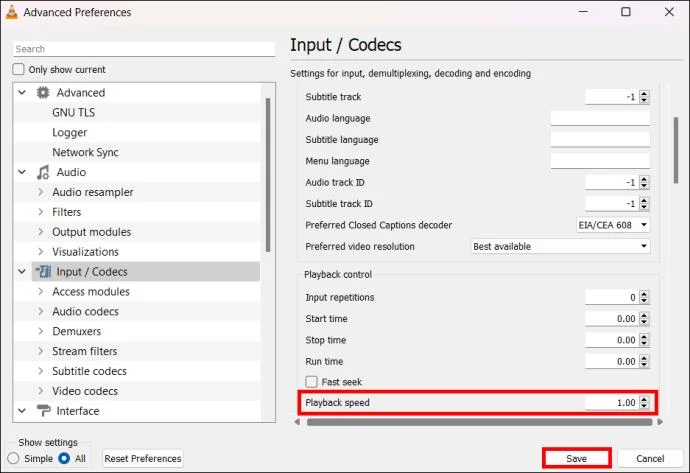The height and width of the screenshot is (473, 690).
Task: Select Audio tree item
Action: [x=71, y=172]
